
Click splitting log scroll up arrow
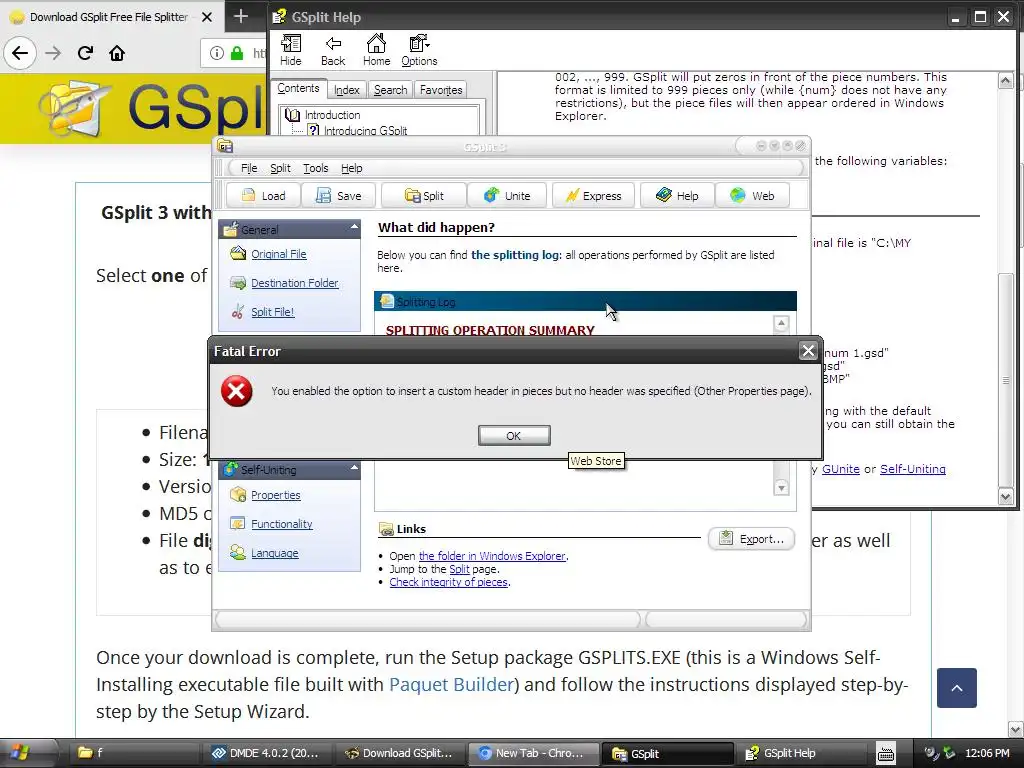pos(781,323)
